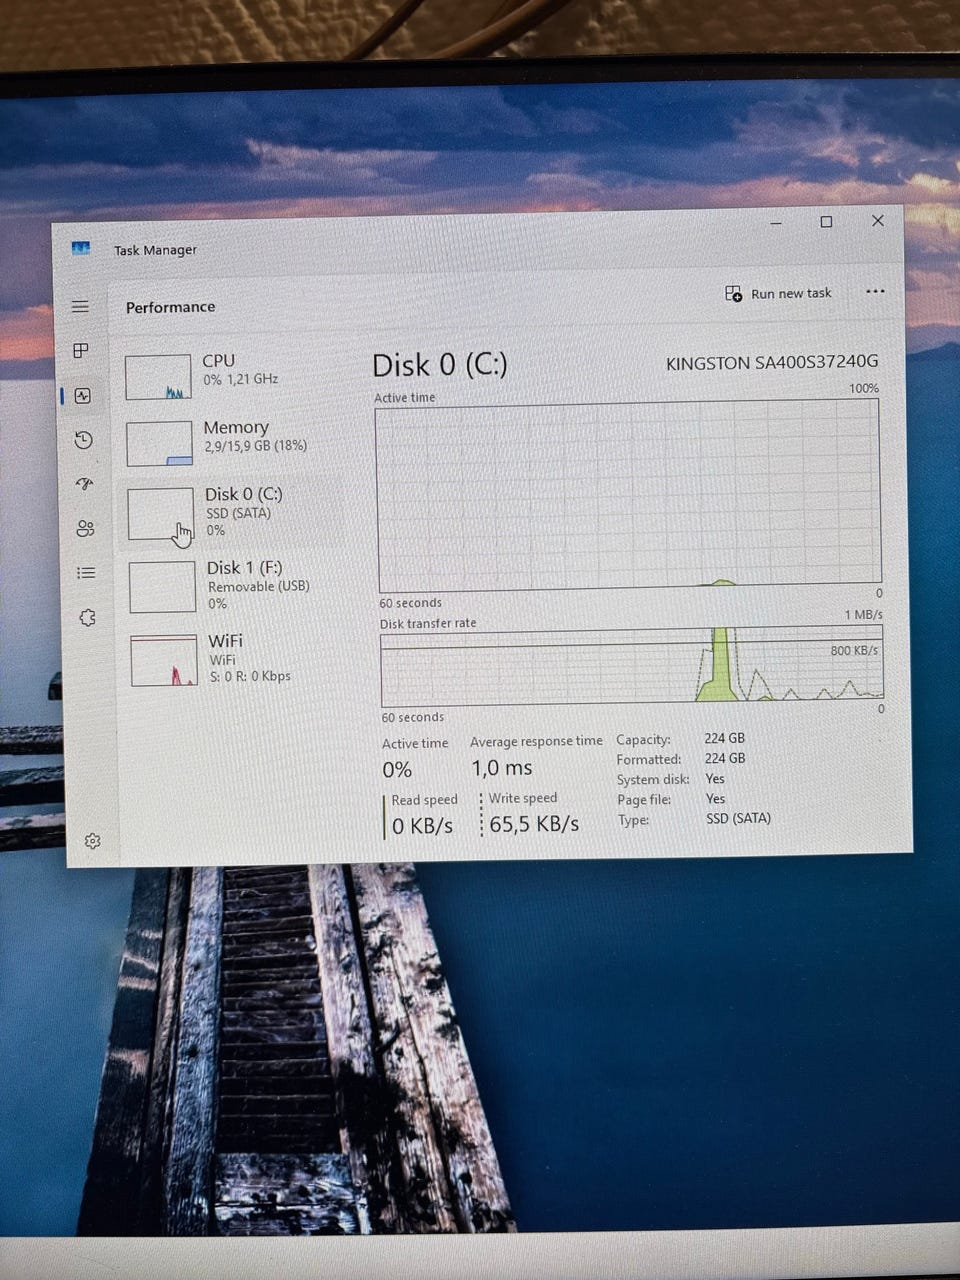The height and width of the screenshot is (1280, 960).
Task: Click the Task Manager app icon
Action: coord(81,248)
